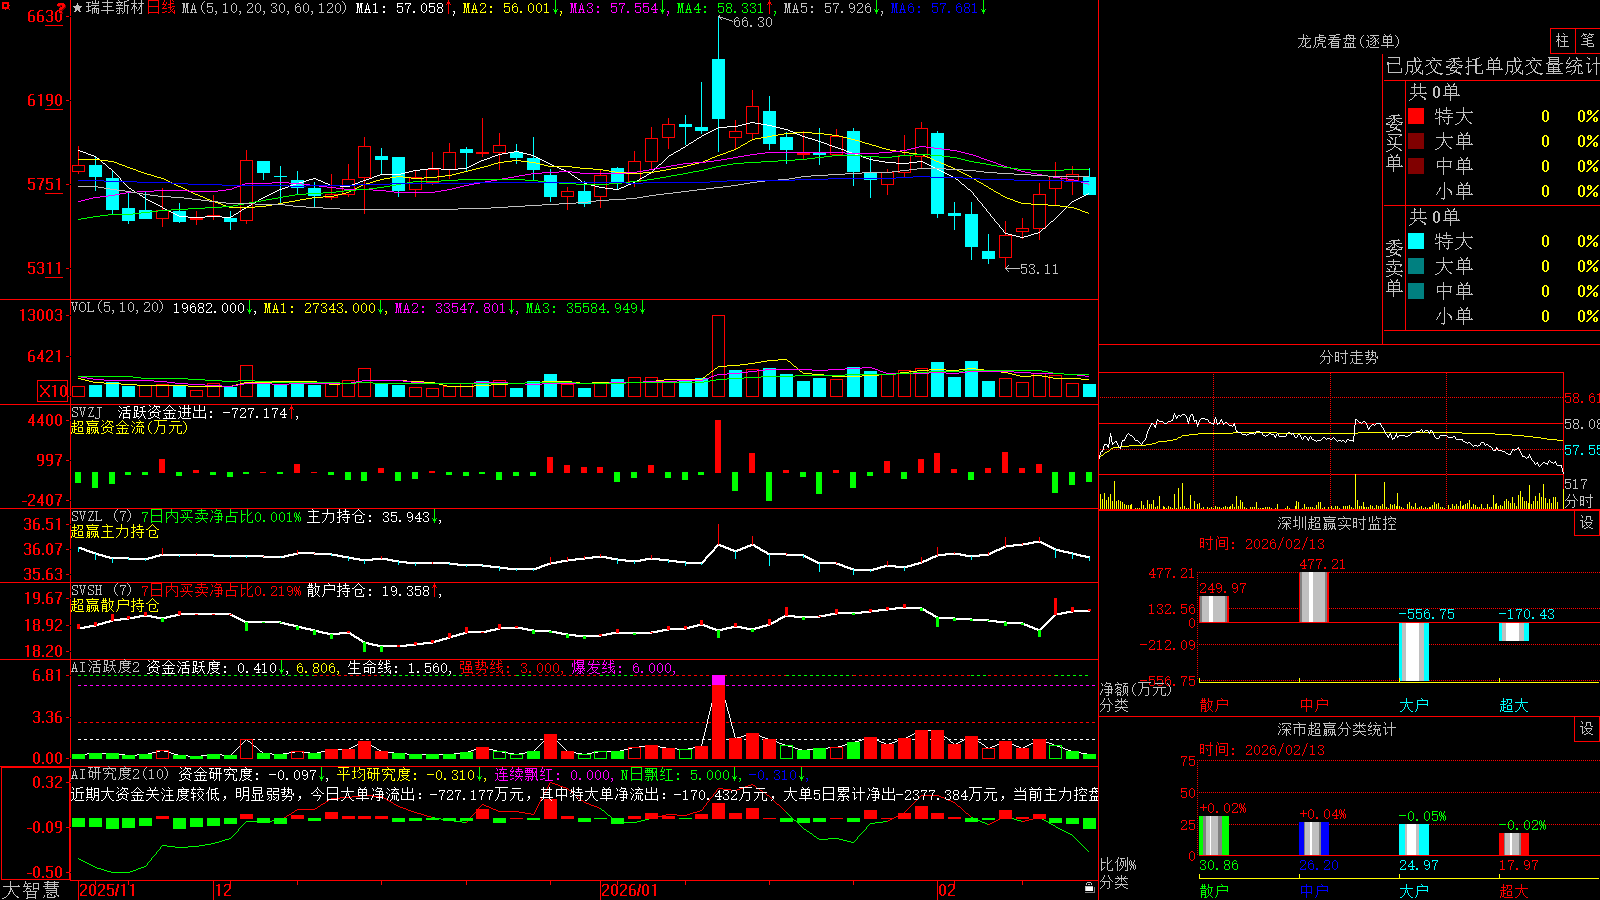Click the 小单 row under 委卖单
This screenshot has width=1600, height=900.
1503,316
